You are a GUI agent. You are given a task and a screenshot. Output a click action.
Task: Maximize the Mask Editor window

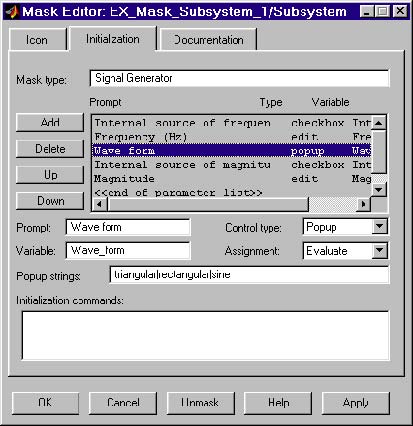(382, 12)
